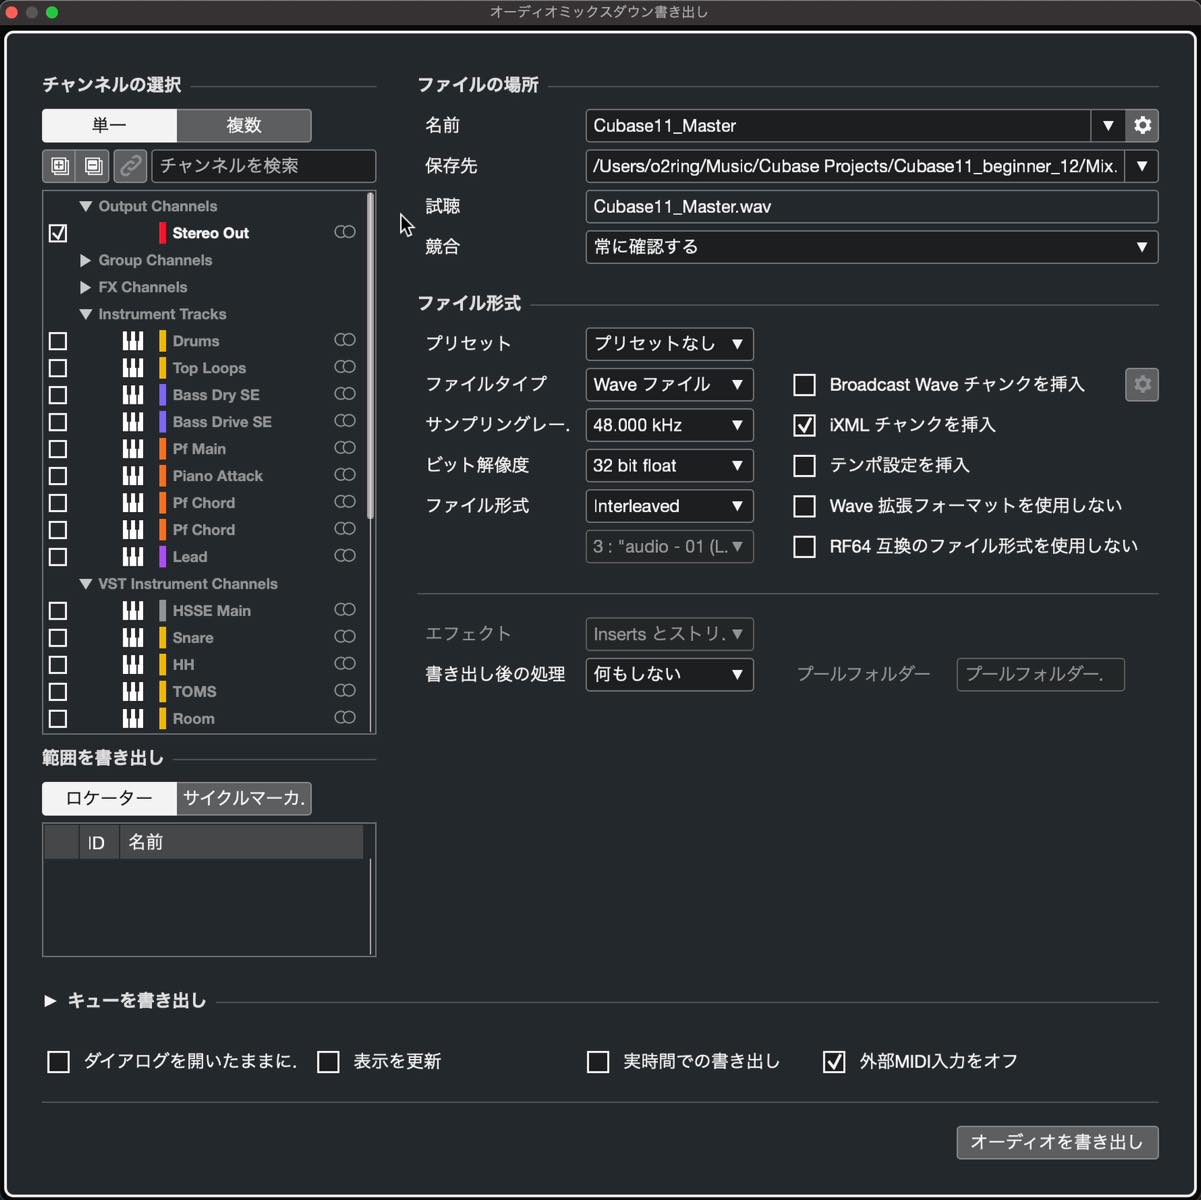This screenshot has height=1200, width=1201.
Task: Click the keyboard icon on Bass Dry SE row
Action: tap(133, 395)
